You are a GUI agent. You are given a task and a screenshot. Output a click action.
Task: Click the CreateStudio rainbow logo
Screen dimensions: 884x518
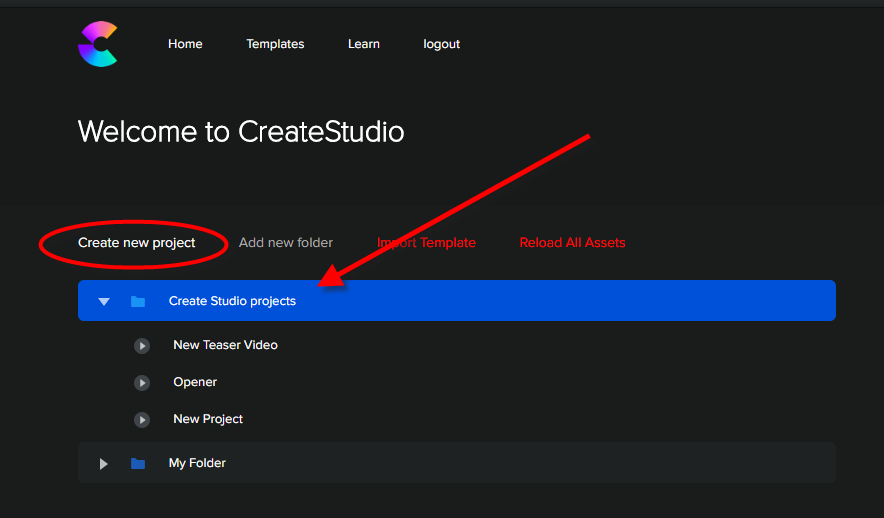[x=98, y=44]
